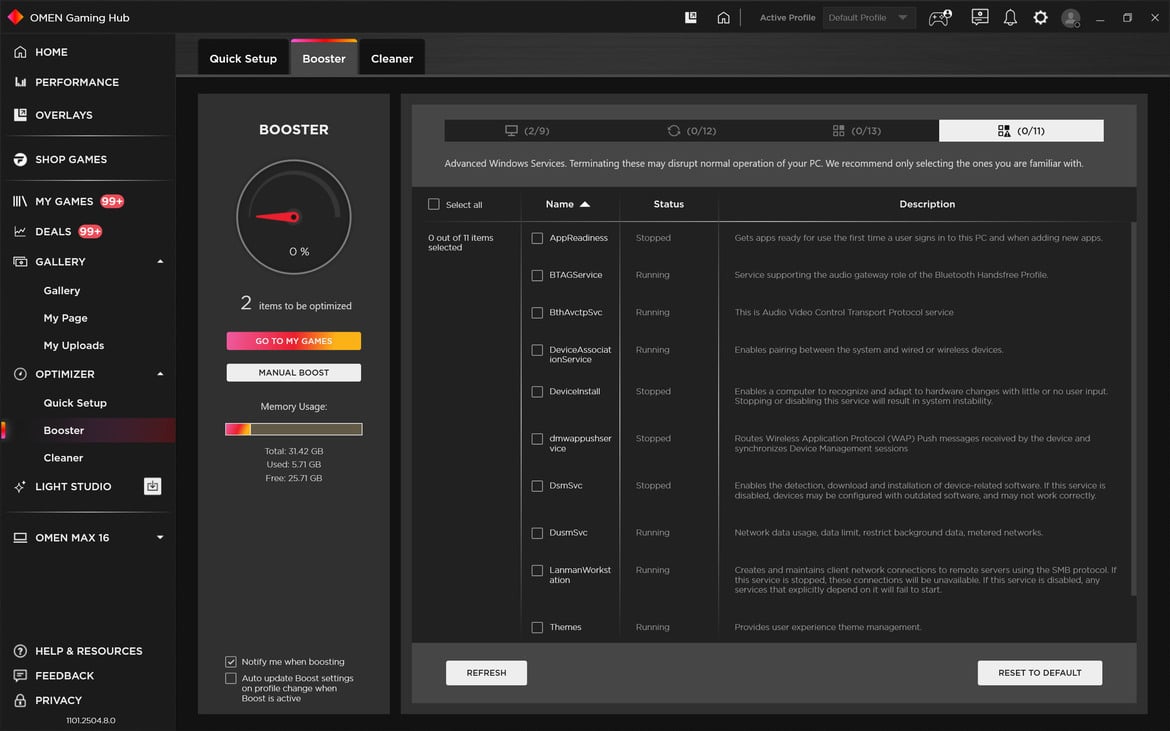Tick the Select all checkbox
1170x731 pixels.
[434, 204]
